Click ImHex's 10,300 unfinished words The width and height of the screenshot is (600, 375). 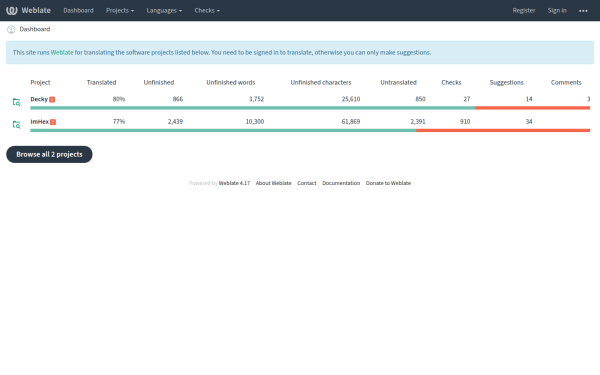(255, 122)
